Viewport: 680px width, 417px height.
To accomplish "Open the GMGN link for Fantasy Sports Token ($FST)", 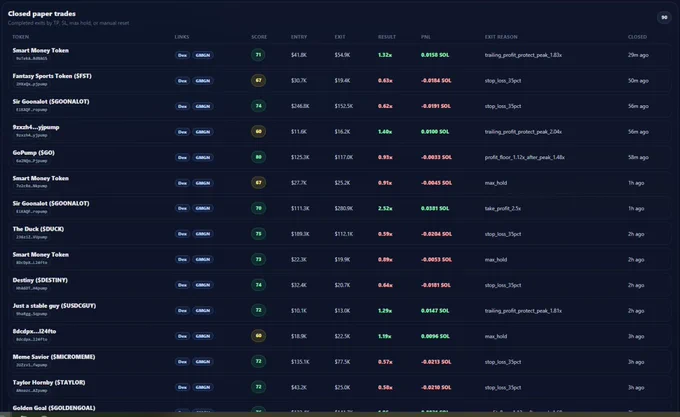I will 203,81.
